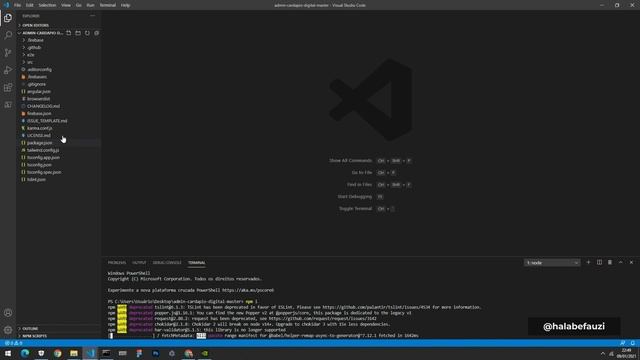Maximize the terminal panel size
Screen dimensions: 640x360
click(621, 262)
